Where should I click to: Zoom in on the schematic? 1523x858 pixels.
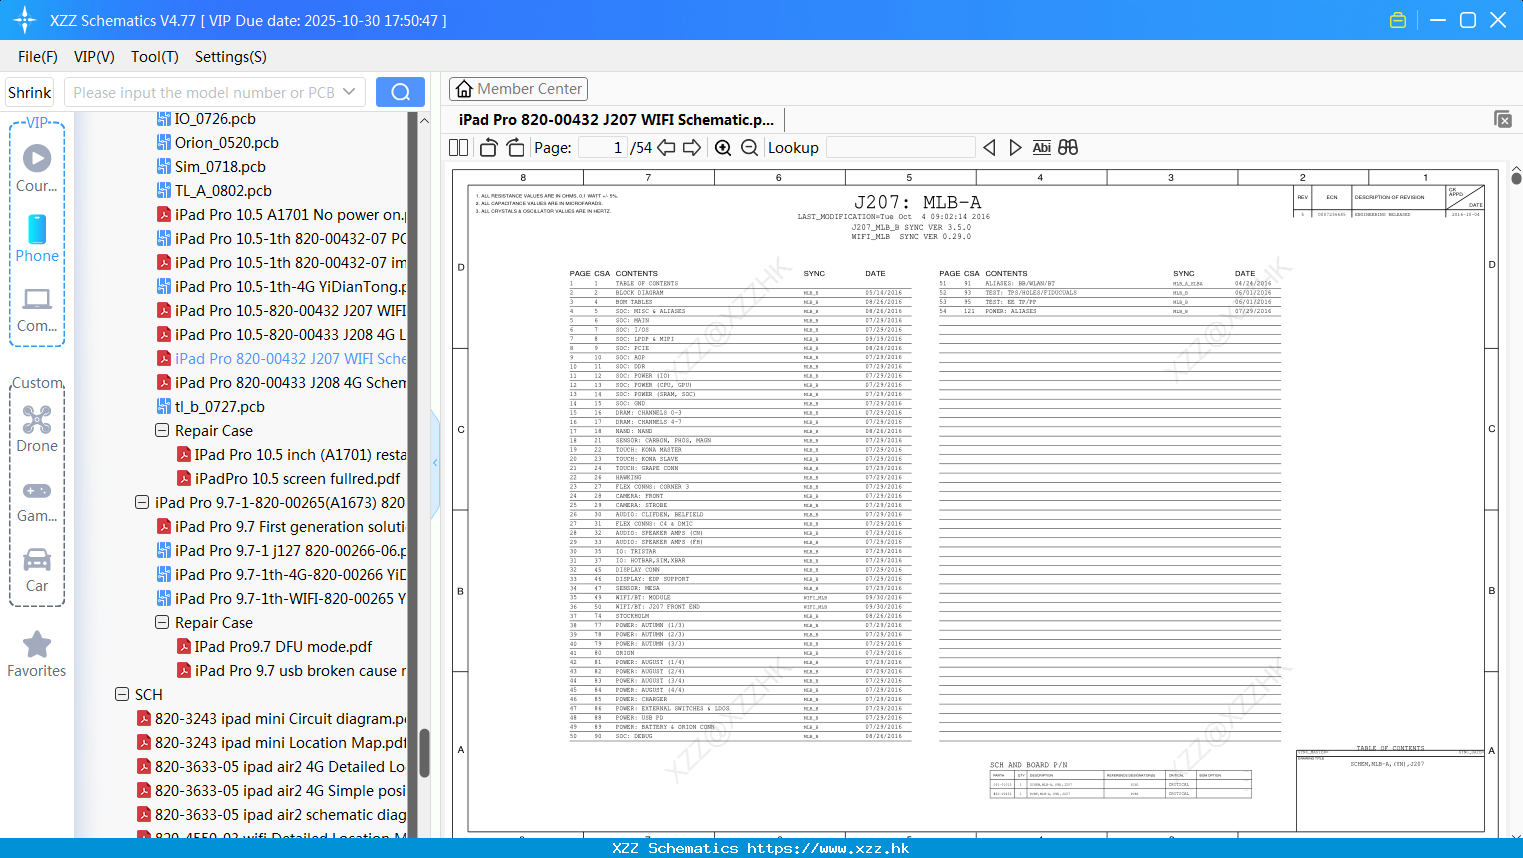[x=723, y=147]
